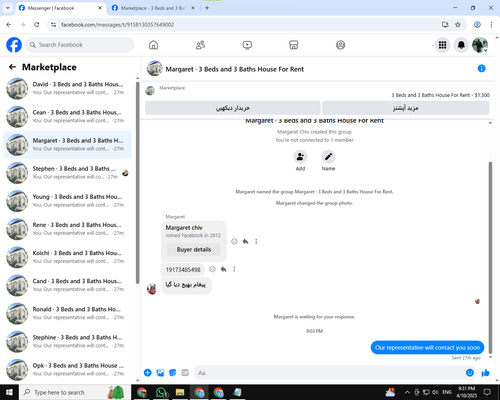Choose a sticker in composer

click(x=173, y=373)
